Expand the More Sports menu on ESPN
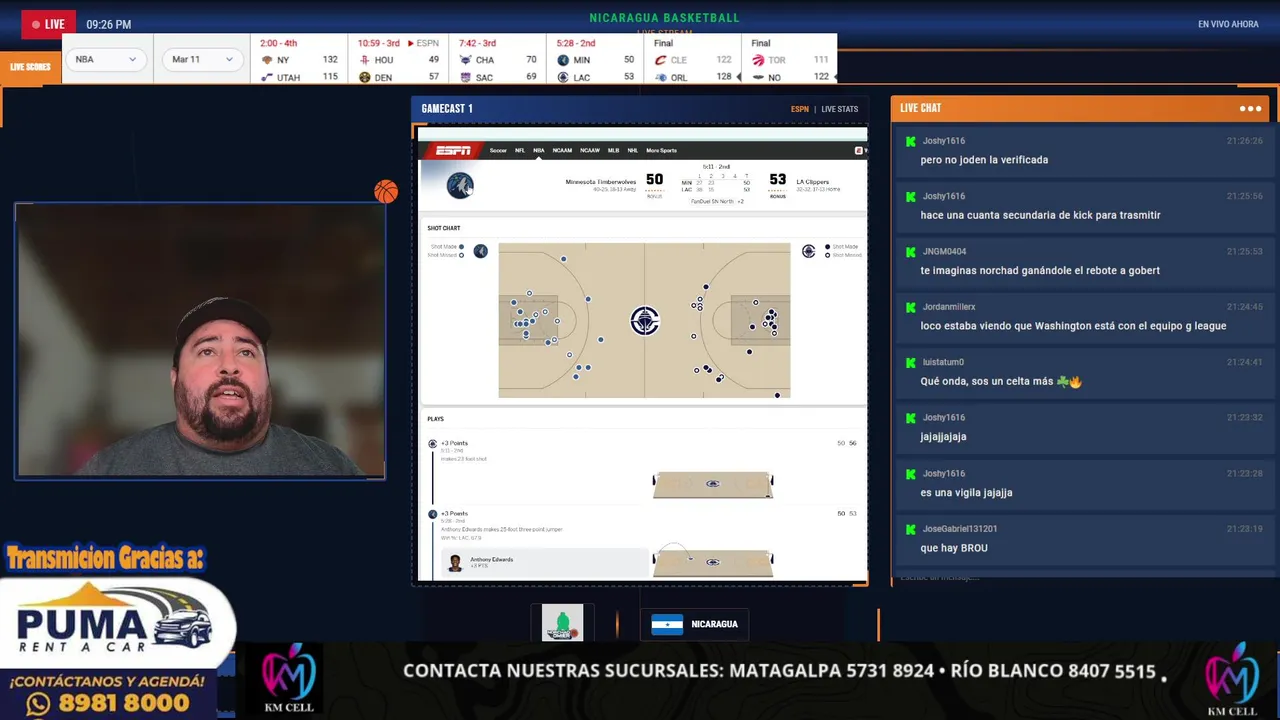 tap(661, 150)
